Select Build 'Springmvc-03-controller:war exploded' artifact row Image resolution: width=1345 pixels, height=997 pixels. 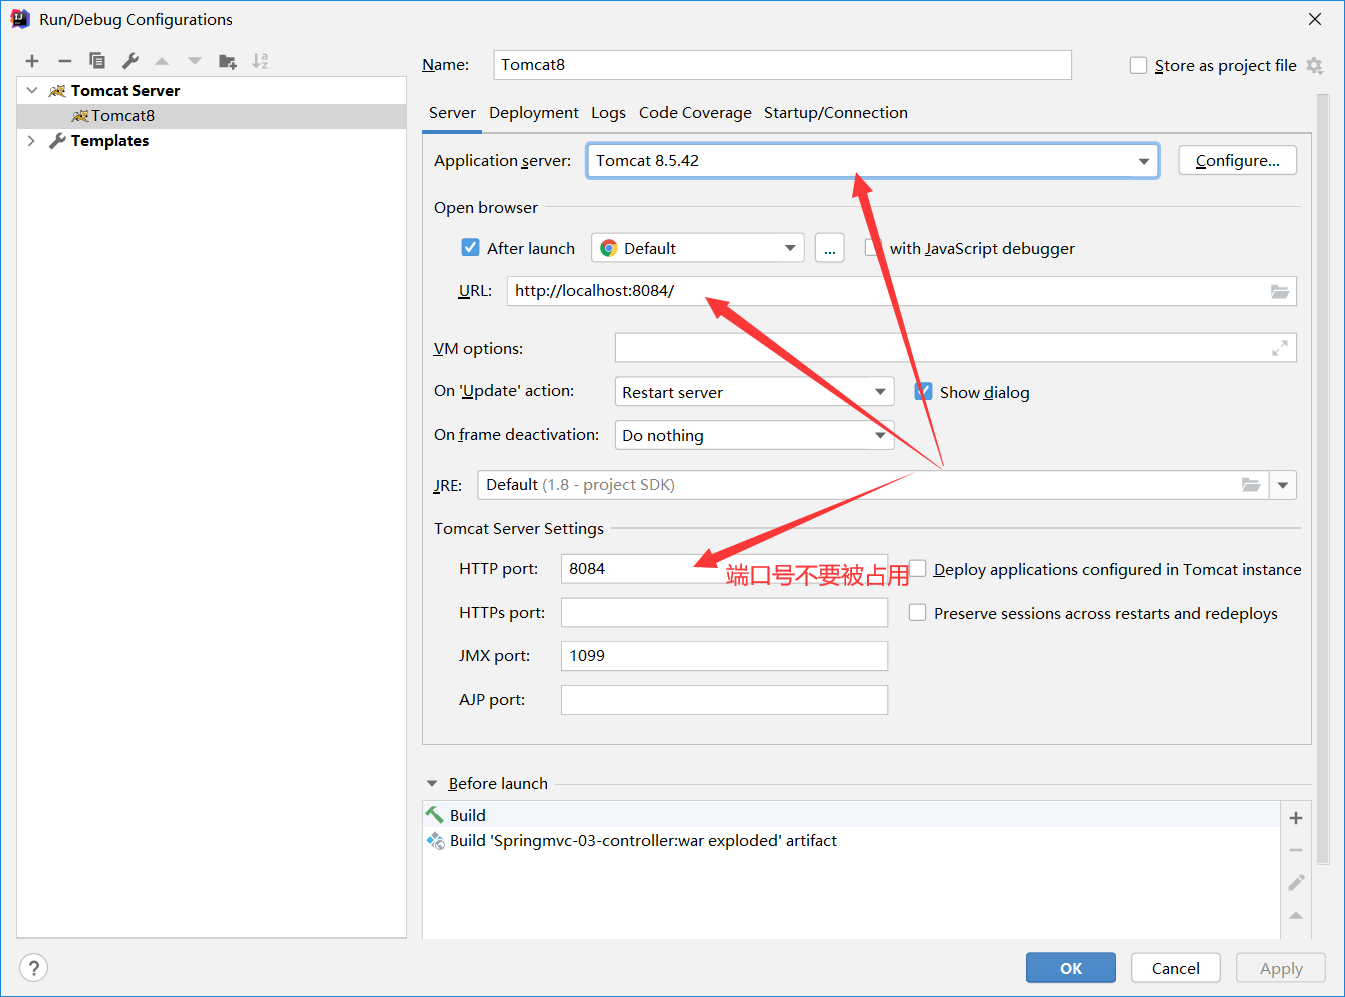point(851,841)
